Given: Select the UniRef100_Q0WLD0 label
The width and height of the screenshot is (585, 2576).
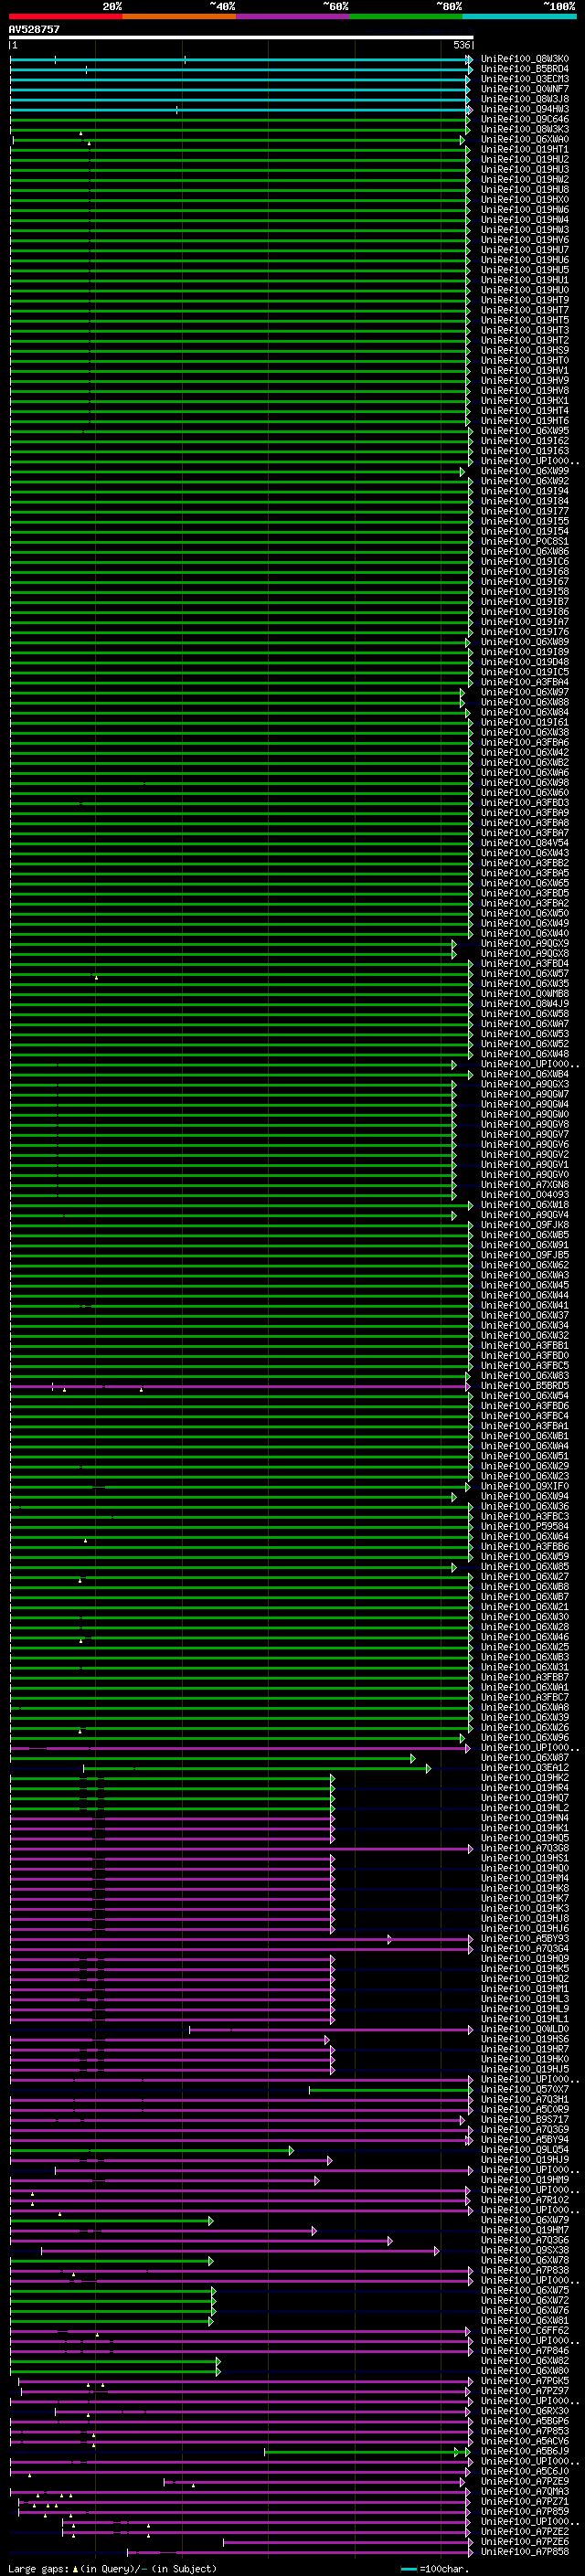Looking at the screenshot, I should pos(525,2030).
